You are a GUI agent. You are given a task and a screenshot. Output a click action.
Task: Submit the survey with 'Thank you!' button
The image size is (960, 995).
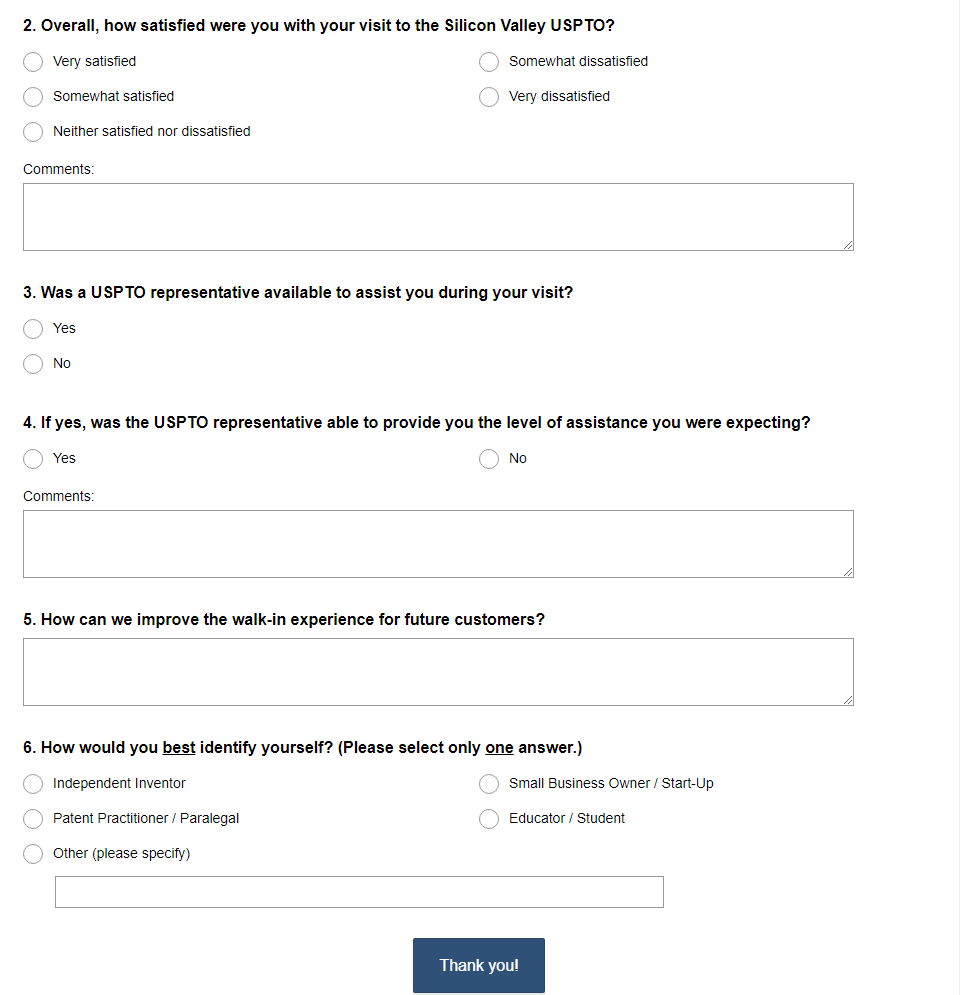point(479,965)
